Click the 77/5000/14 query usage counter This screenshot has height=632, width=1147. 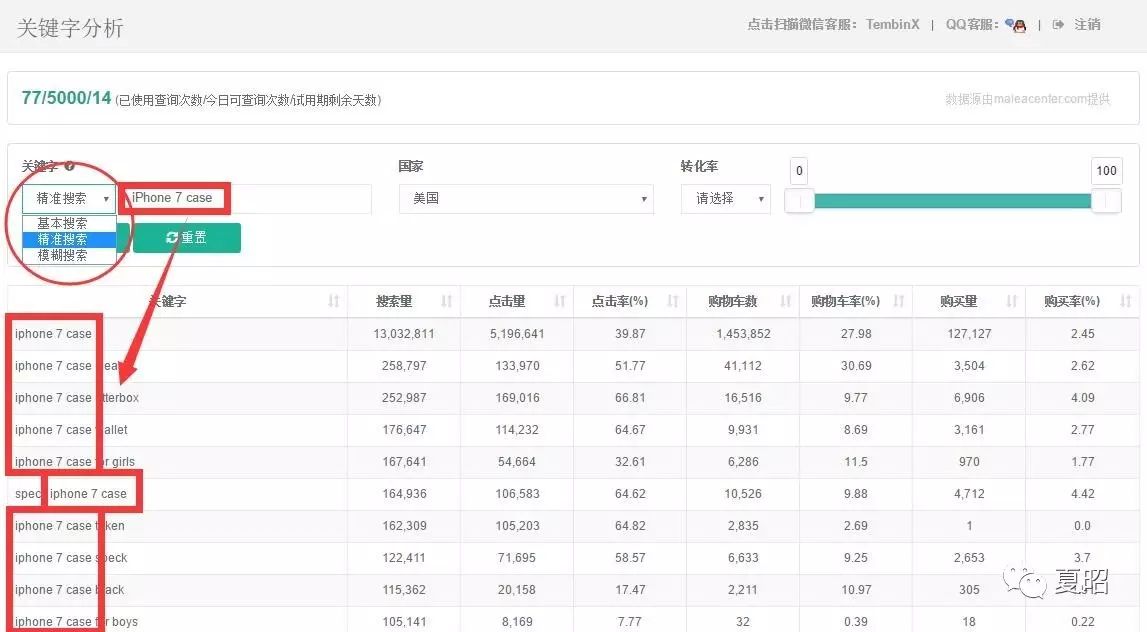coord(67,98)
